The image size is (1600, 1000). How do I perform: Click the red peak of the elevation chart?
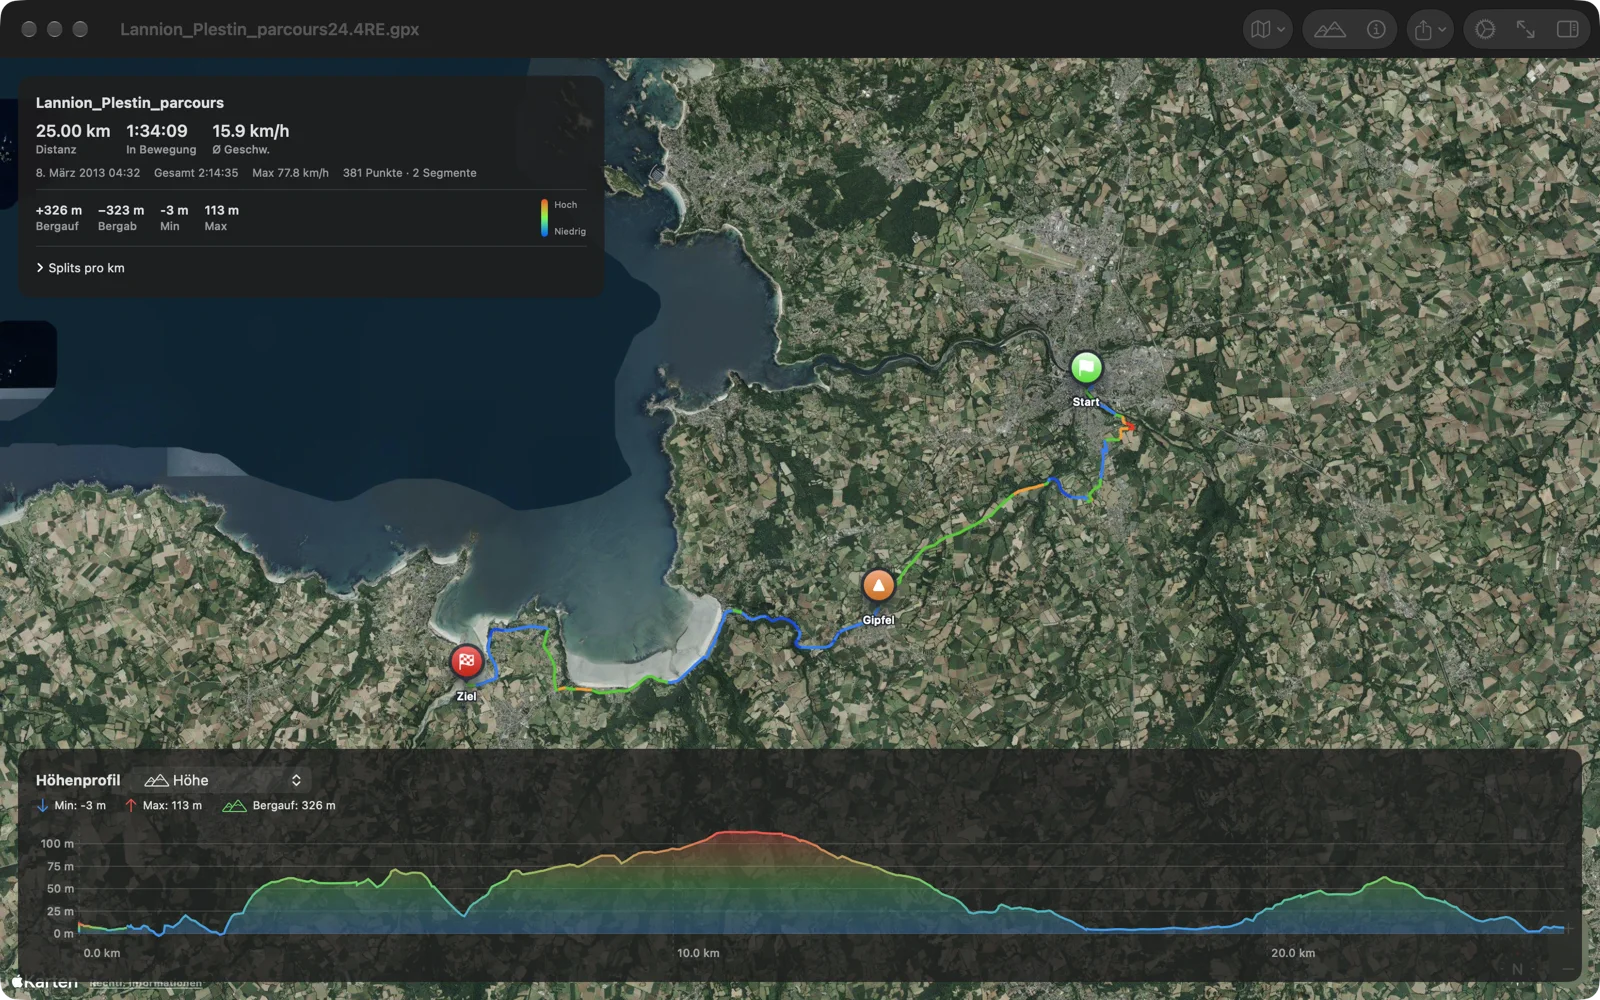click(752, 833)
